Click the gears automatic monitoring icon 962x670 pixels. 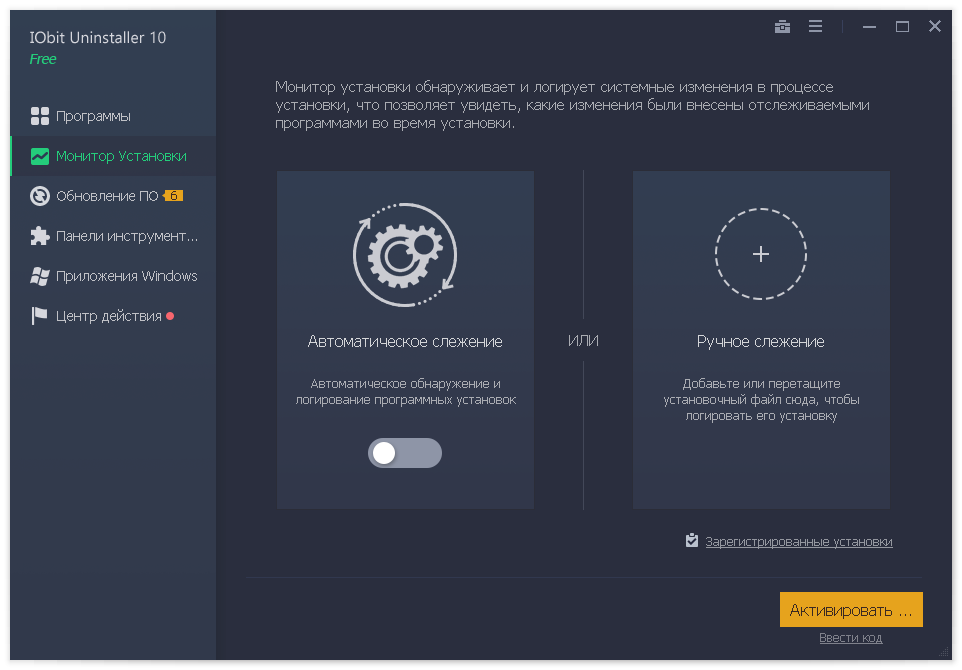[x=405, y=254]
